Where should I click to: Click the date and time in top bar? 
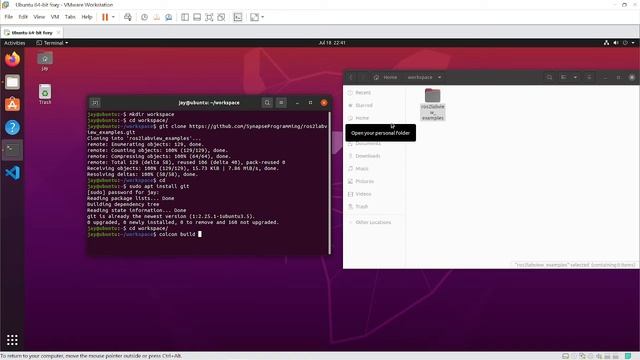[x=332, y=43]
